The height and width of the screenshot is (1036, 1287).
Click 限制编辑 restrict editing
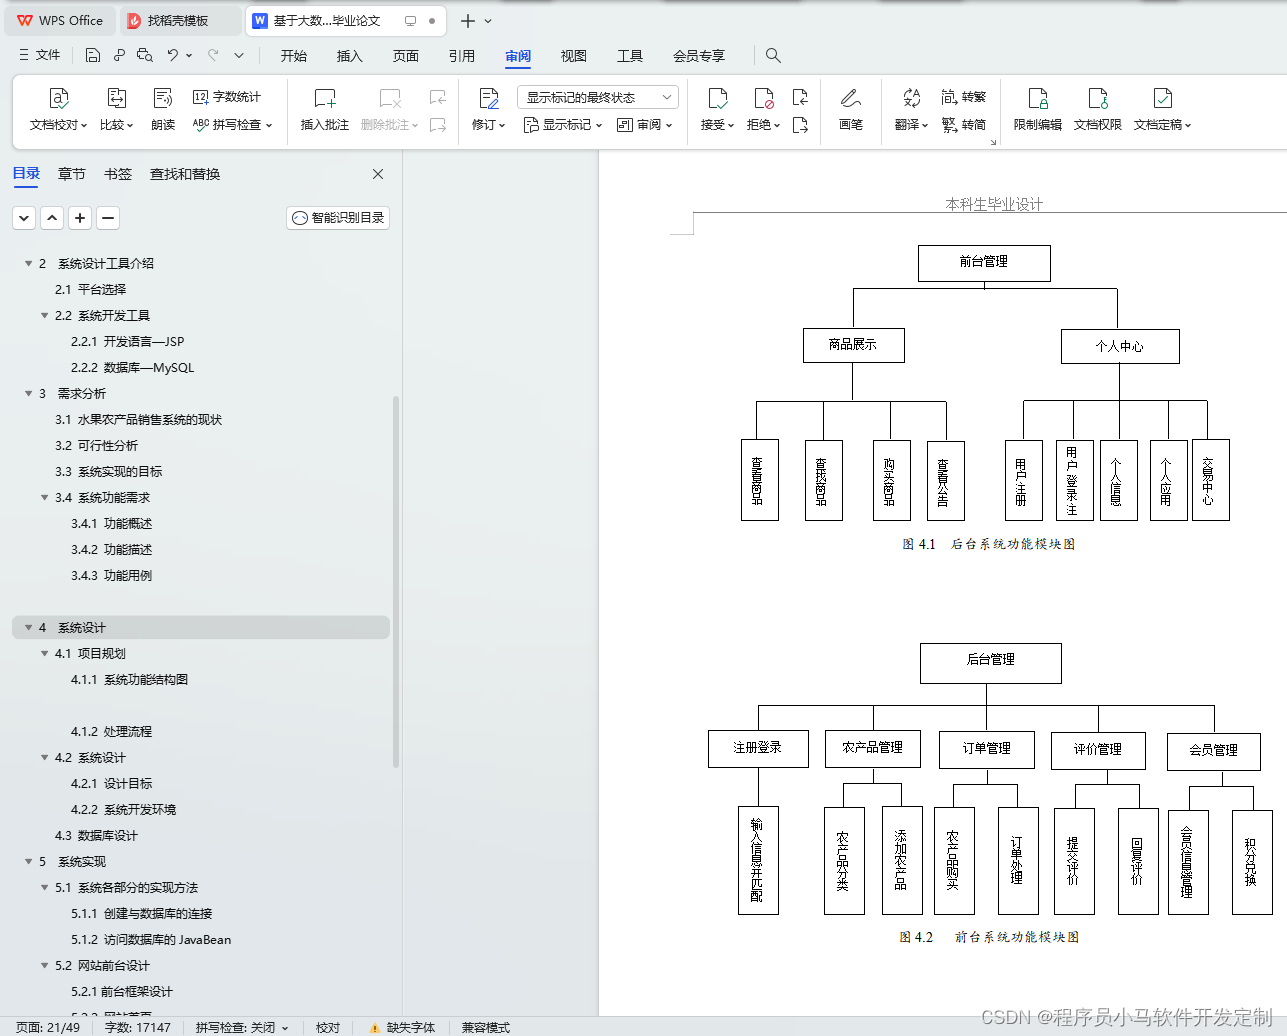(1038, 110)
